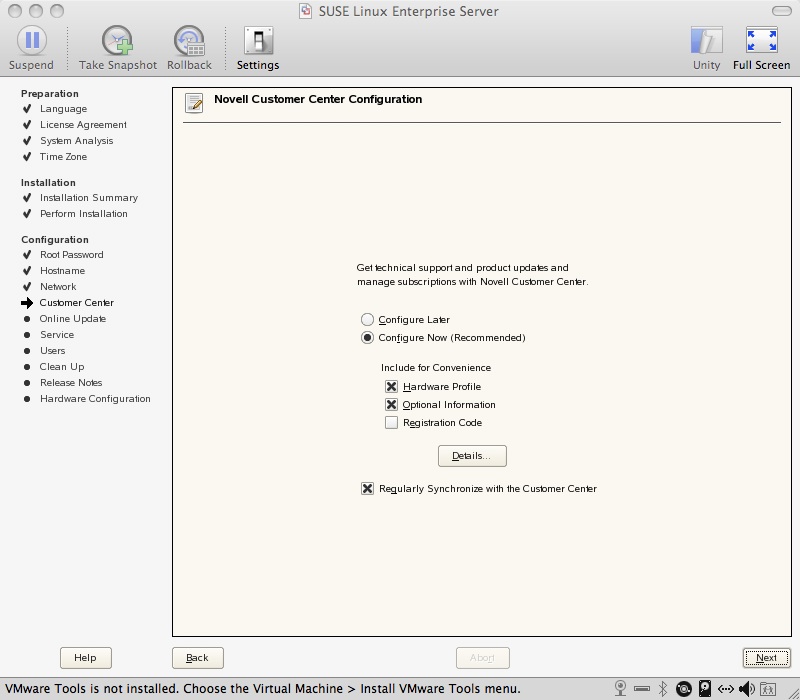The image size is (800, 700).
Task: Click Online Update step
Action: (72, 318)
